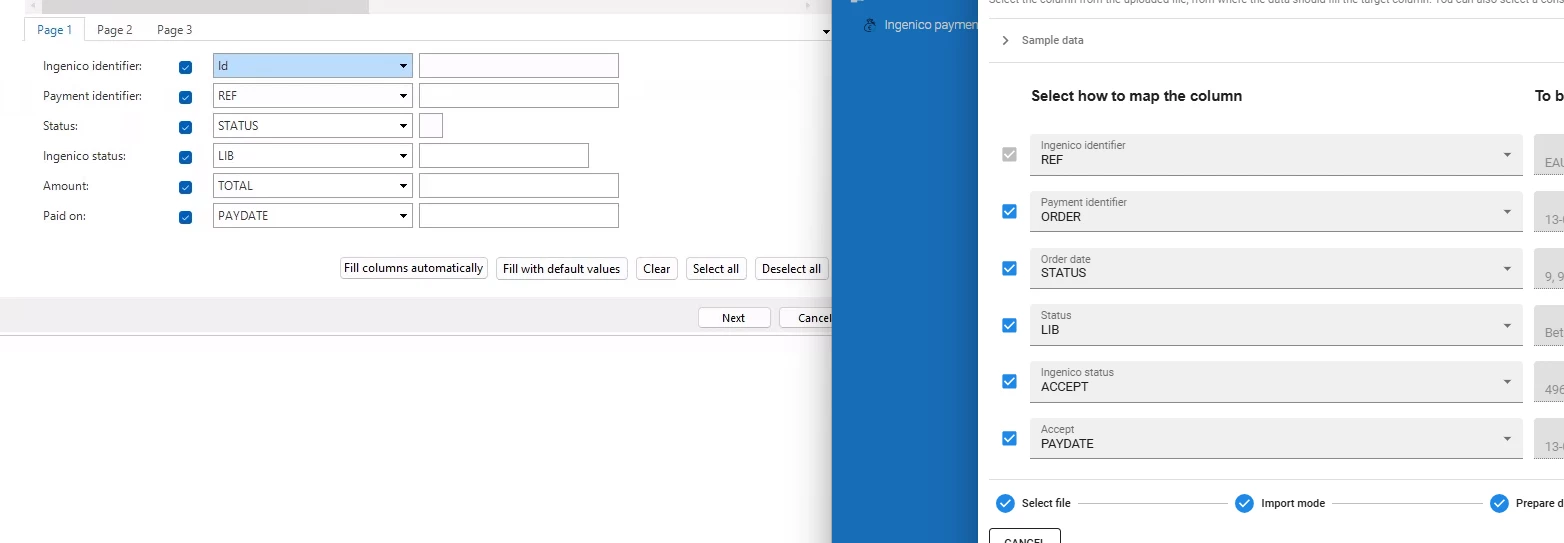Switch to the Page 2 tab
1564x543 pixels.
pos(115,30)
